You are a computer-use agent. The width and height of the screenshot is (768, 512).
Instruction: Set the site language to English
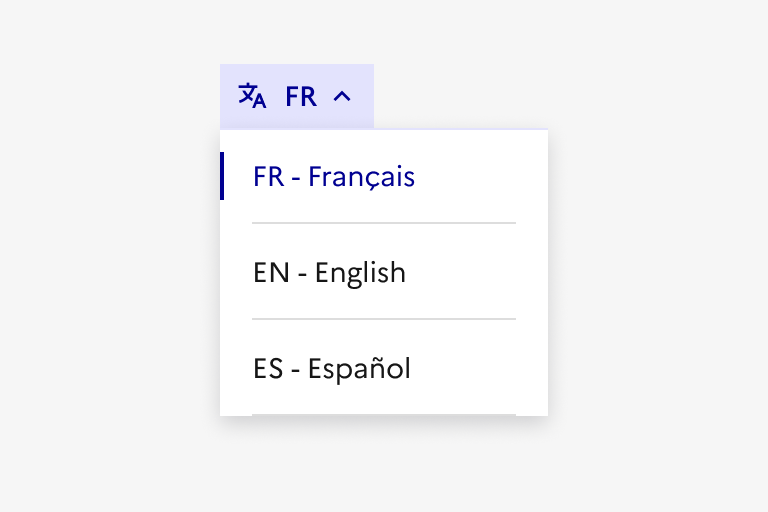point(330,273)
